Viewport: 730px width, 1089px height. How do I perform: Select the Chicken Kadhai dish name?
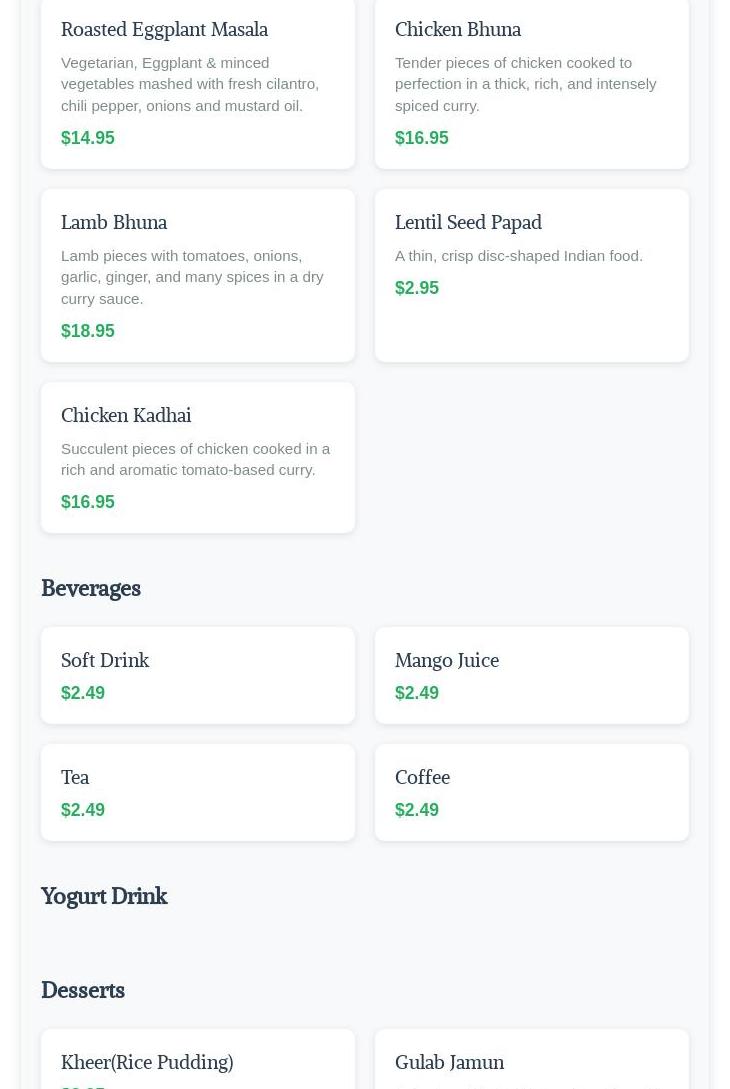125,415
